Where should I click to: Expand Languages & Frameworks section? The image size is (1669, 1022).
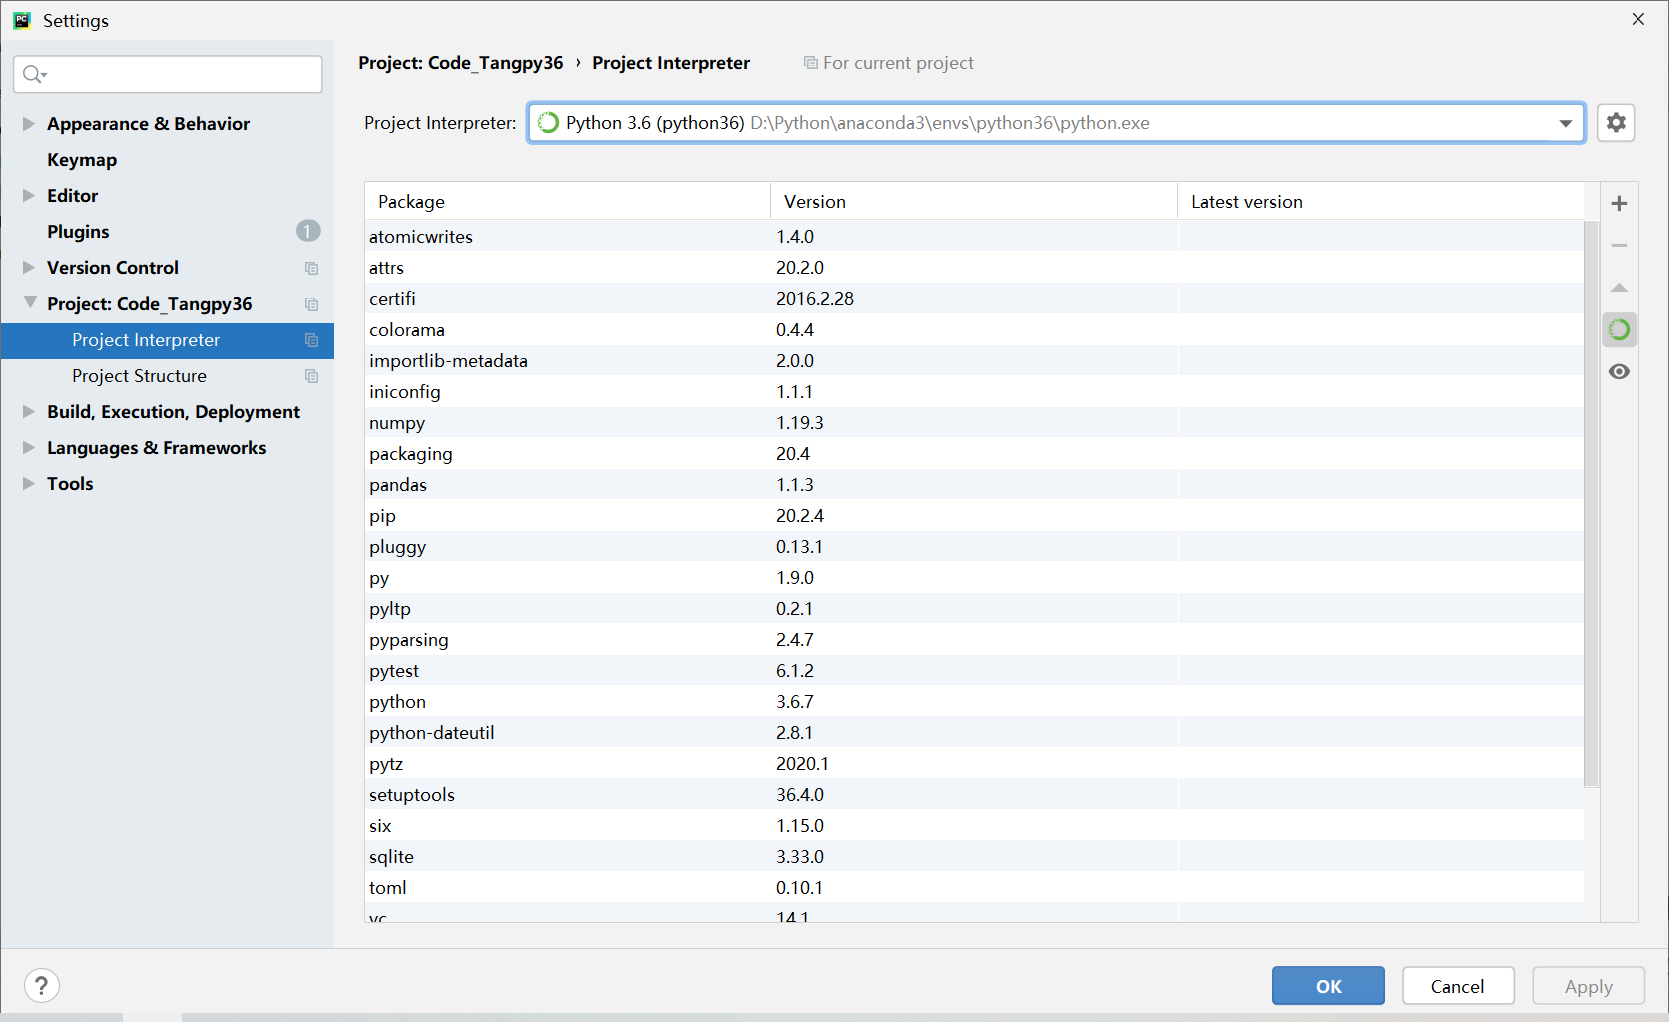[29, 448]
